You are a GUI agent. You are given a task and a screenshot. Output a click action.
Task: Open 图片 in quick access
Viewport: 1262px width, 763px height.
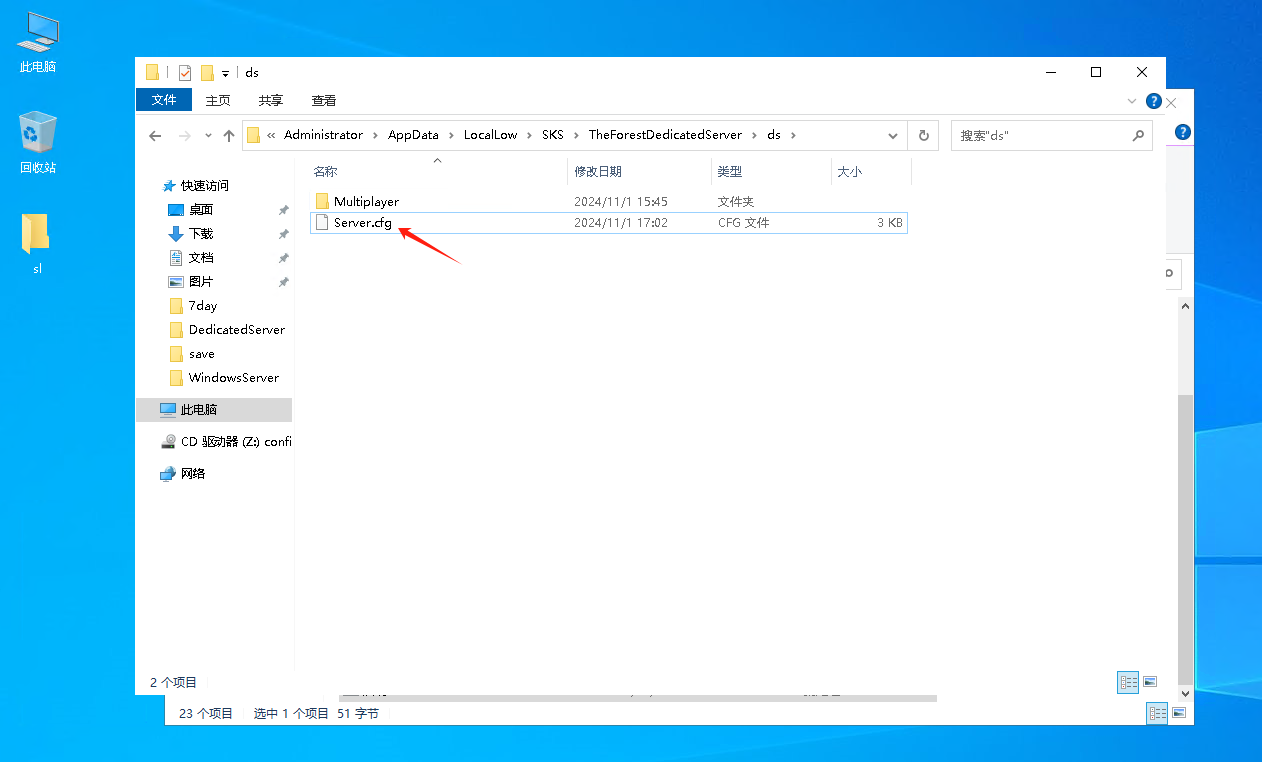point(201,282)
